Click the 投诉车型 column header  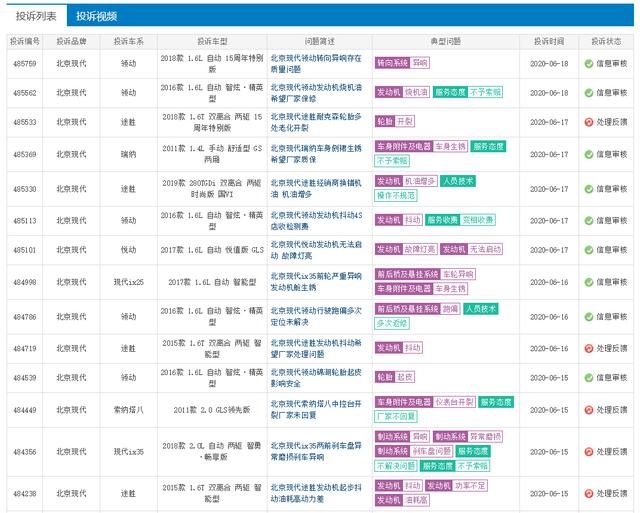pyautogui.click(x=212, y=42)
